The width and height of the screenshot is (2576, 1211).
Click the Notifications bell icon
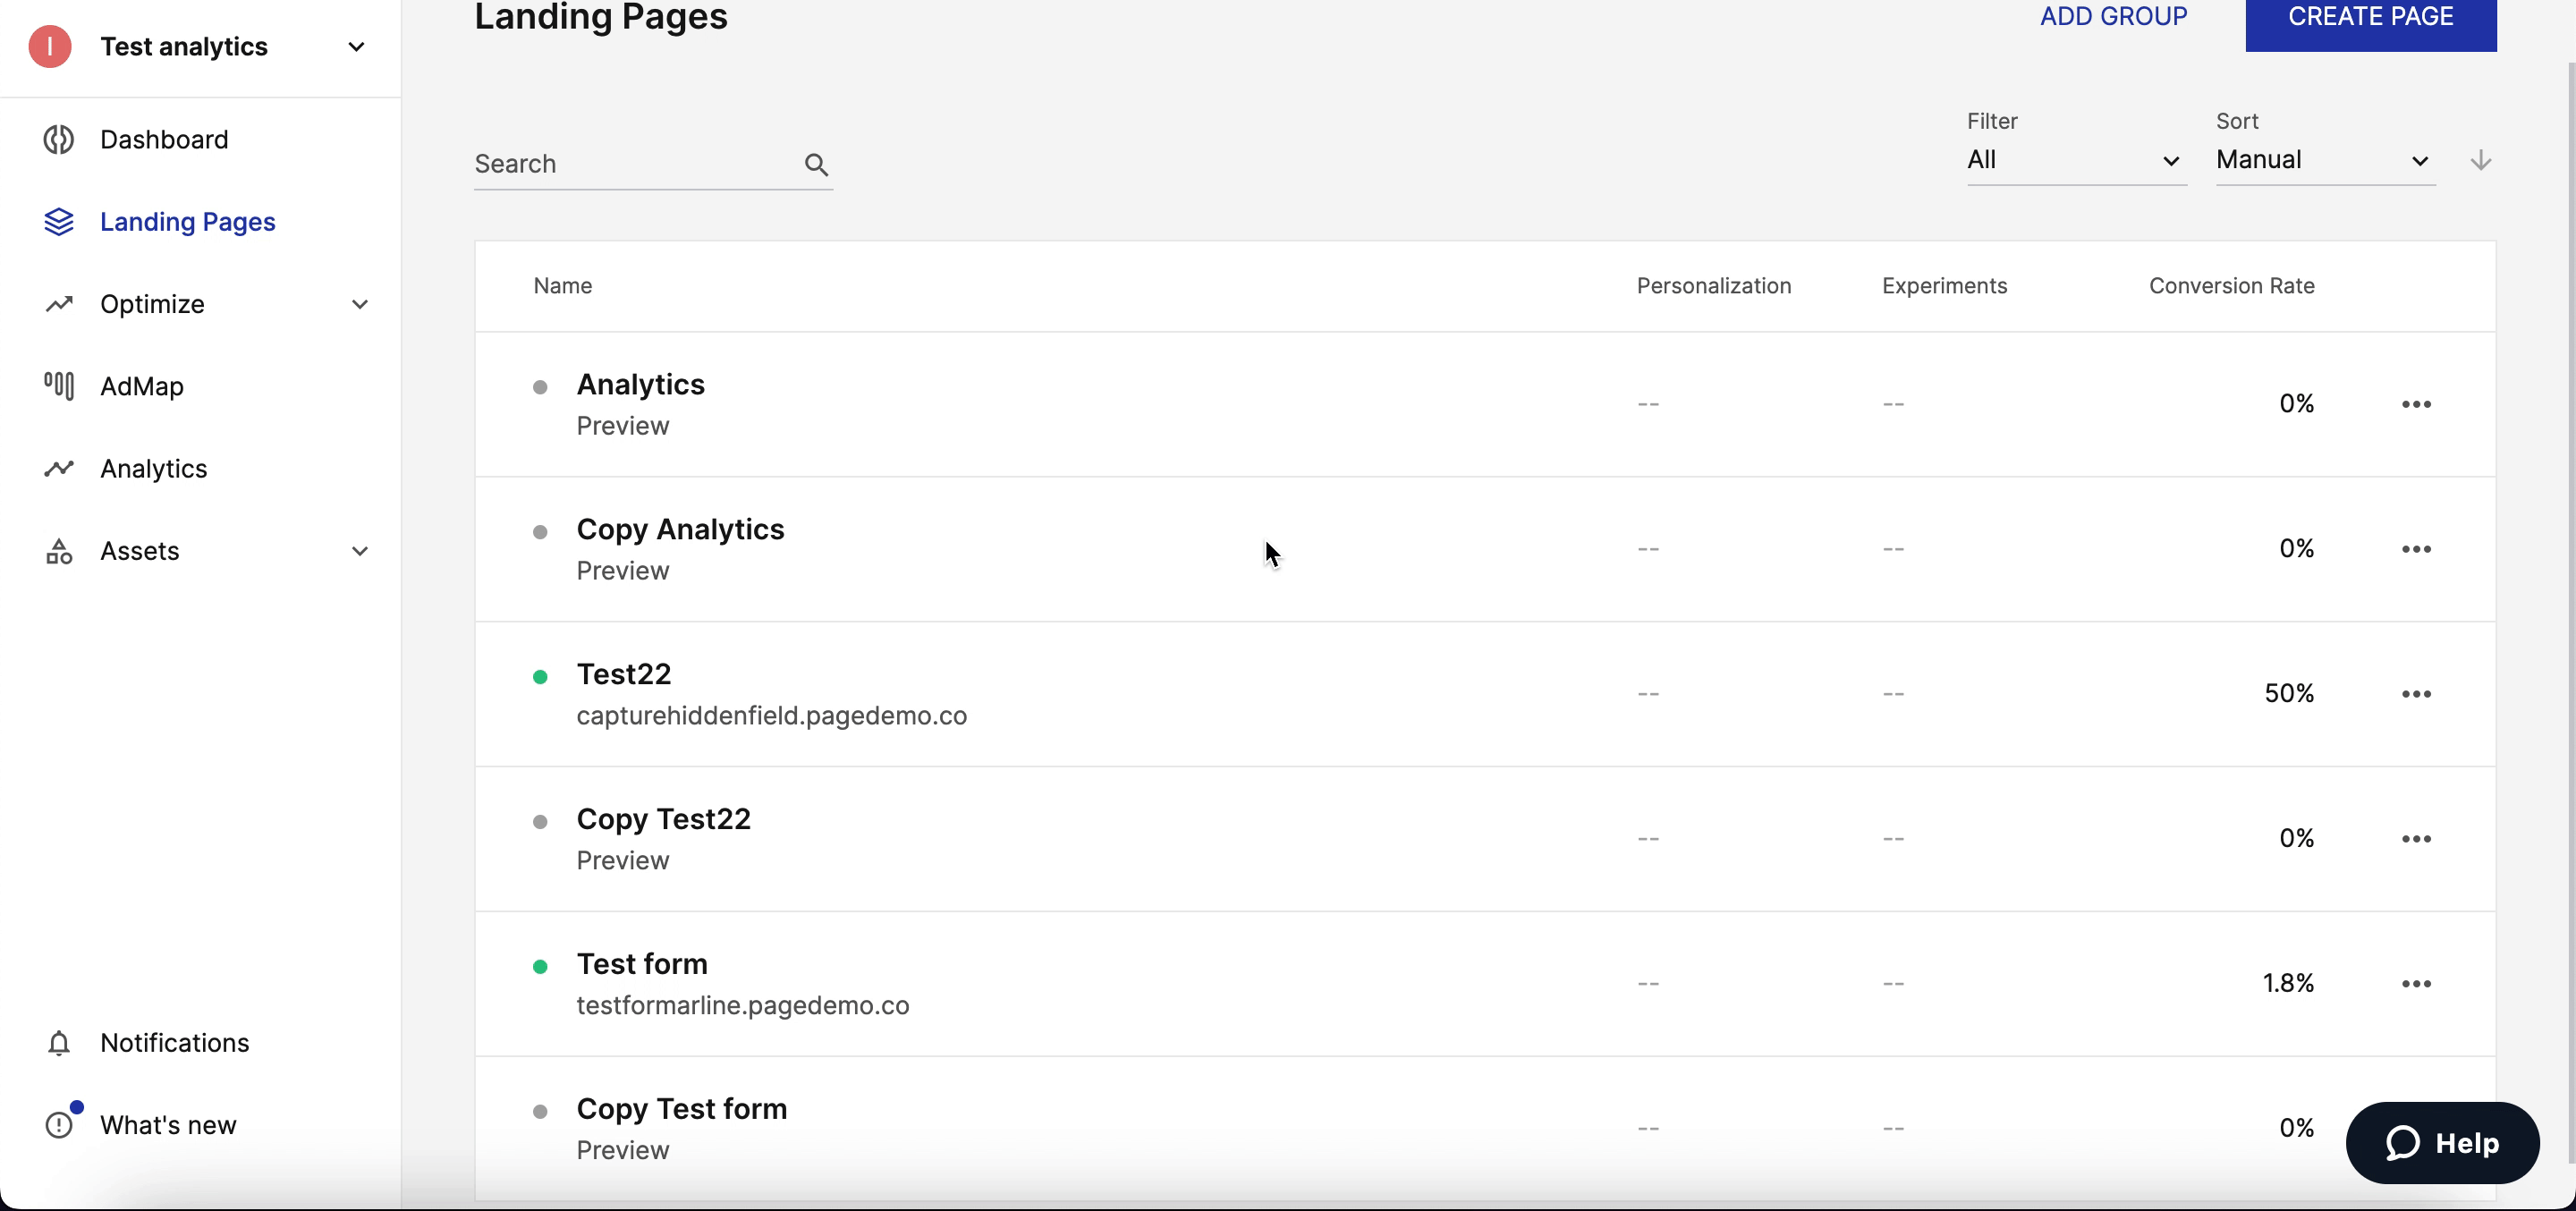(x=55, y=1044)
